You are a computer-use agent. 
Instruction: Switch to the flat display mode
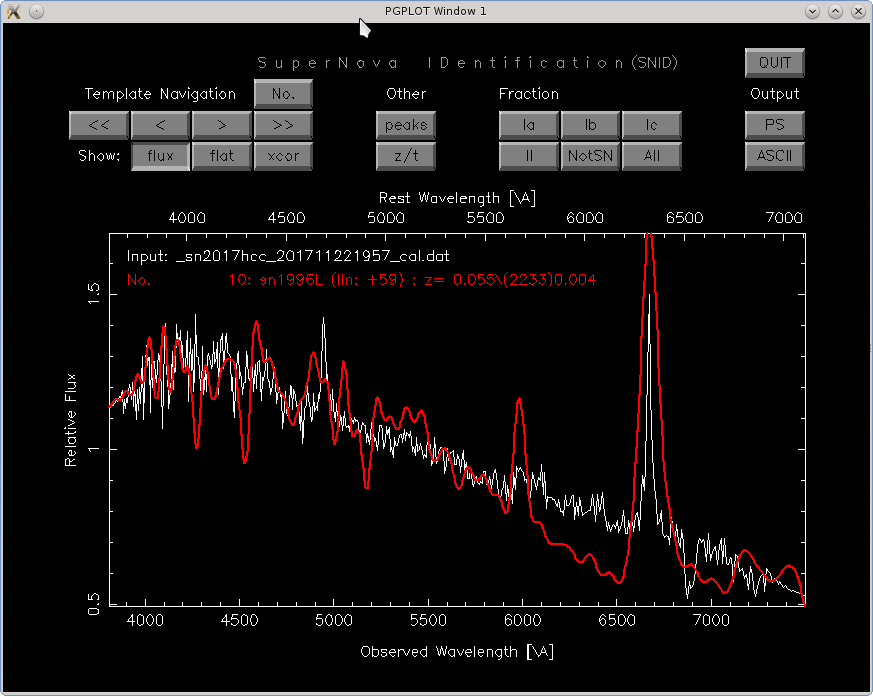[221, 156]
